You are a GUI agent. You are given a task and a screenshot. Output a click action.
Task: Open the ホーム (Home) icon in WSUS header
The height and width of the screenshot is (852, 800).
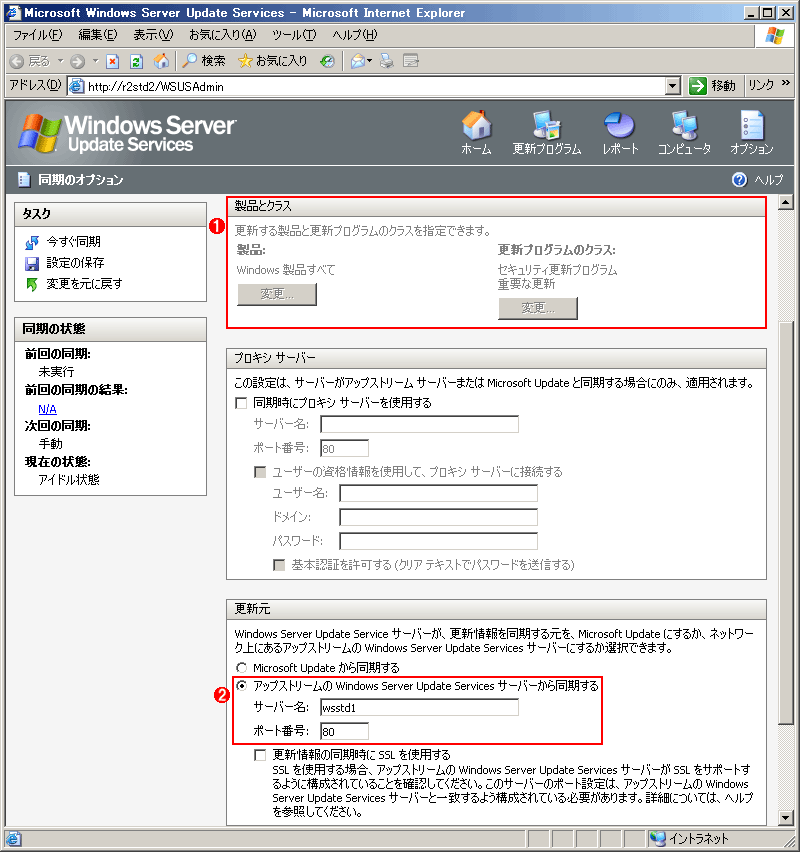pyautogui.click(x=477, y=125)
